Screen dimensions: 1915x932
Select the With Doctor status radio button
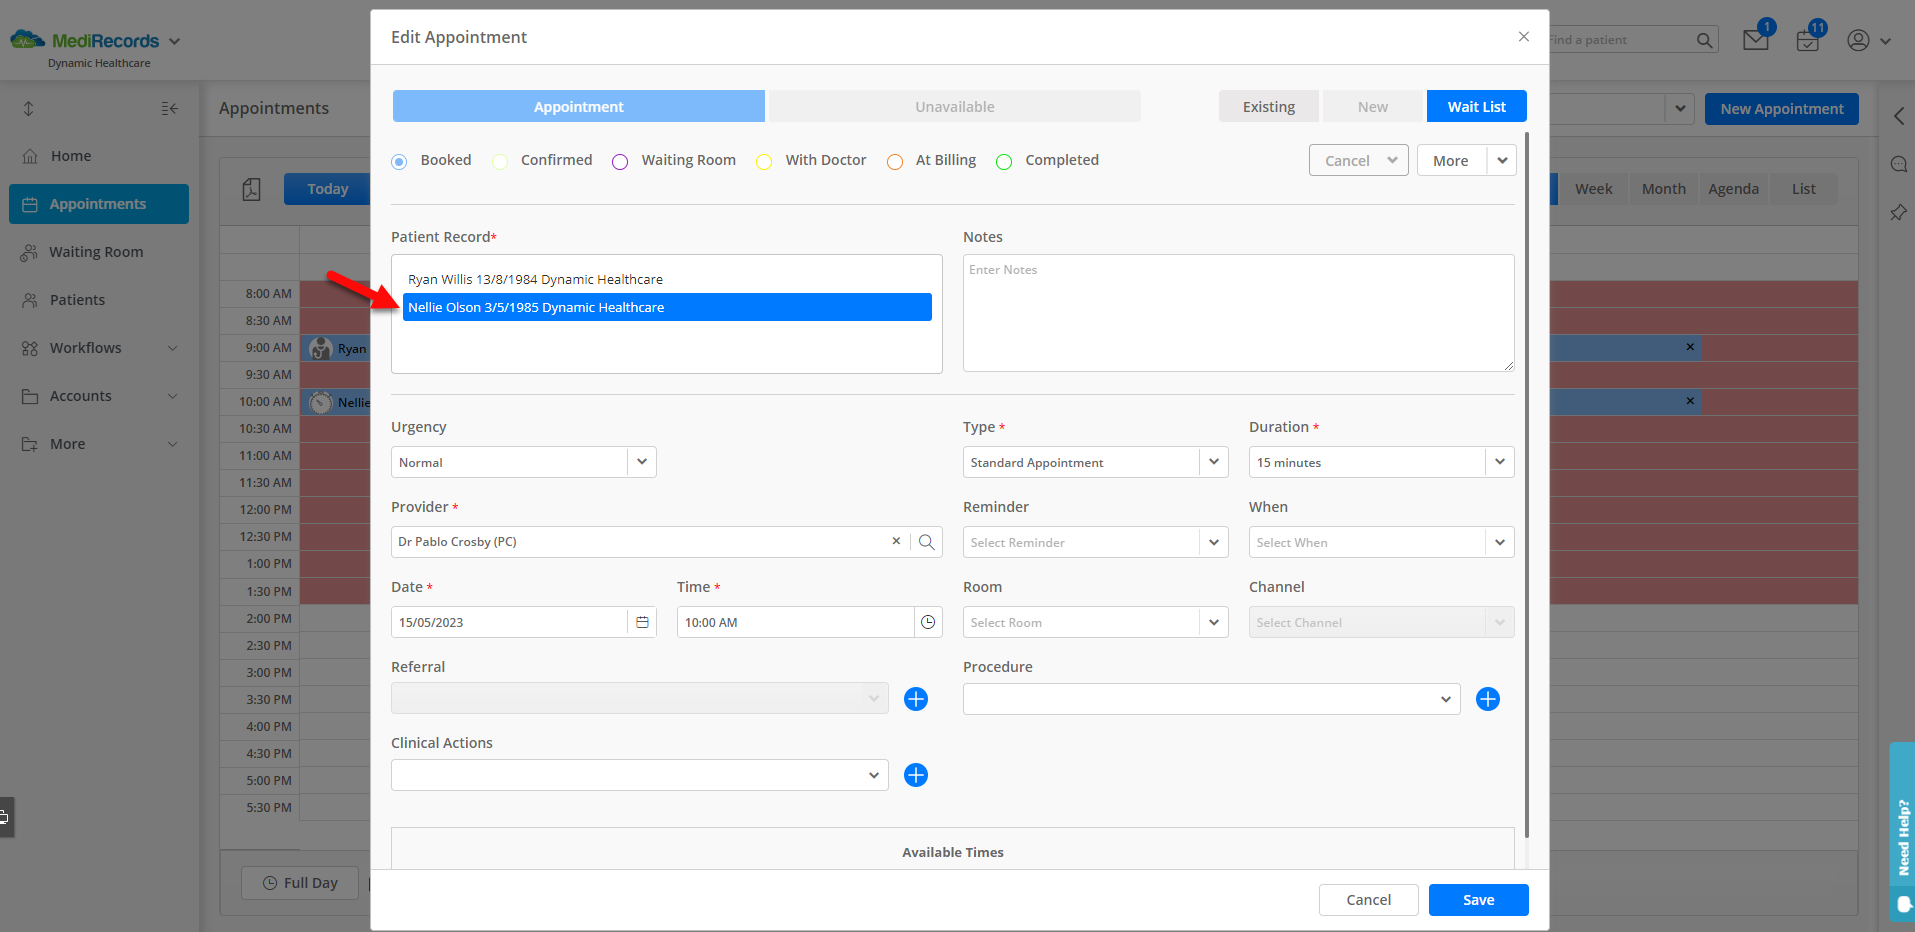(764, 161)
